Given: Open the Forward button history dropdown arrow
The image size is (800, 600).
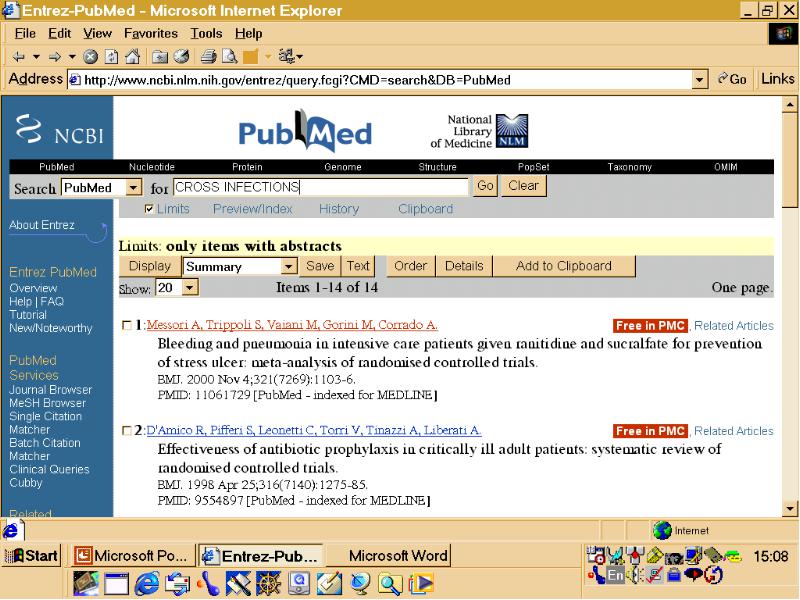Looking at the screenshot, I should click(x=72, y=56).
